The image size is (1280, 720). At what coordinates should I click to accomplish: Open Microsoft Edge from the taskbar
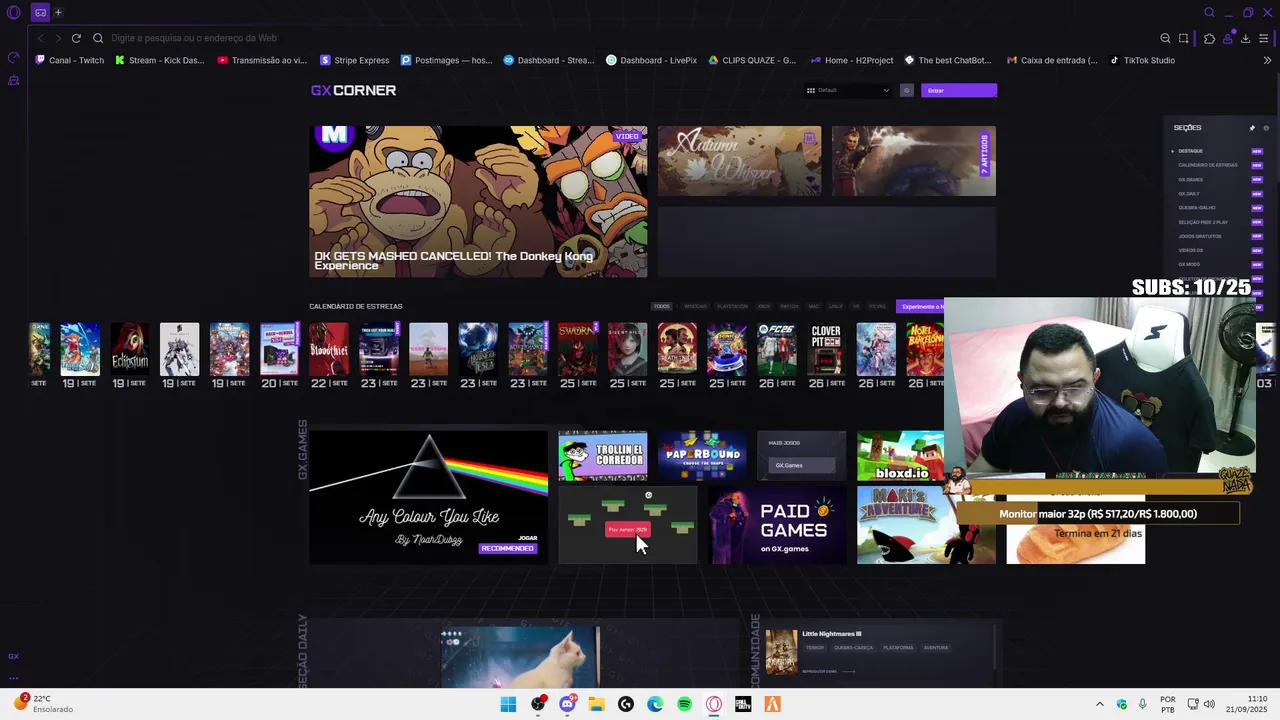click(655, 704)
